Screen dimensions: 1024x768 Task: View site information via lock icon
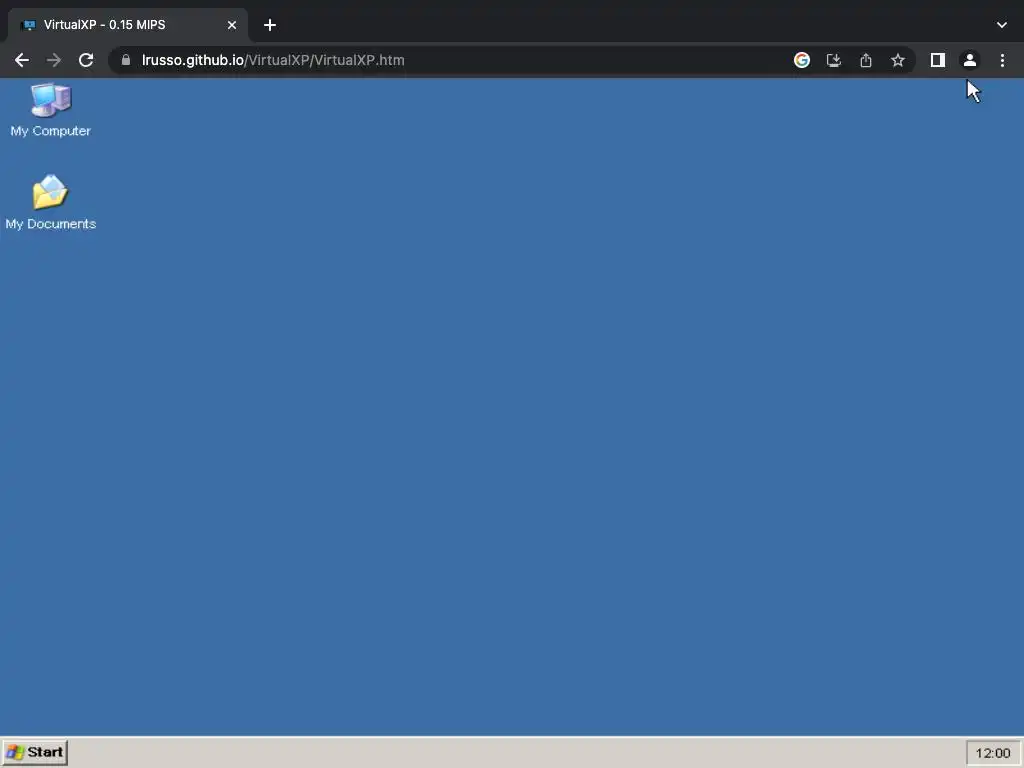pos(126,60)
